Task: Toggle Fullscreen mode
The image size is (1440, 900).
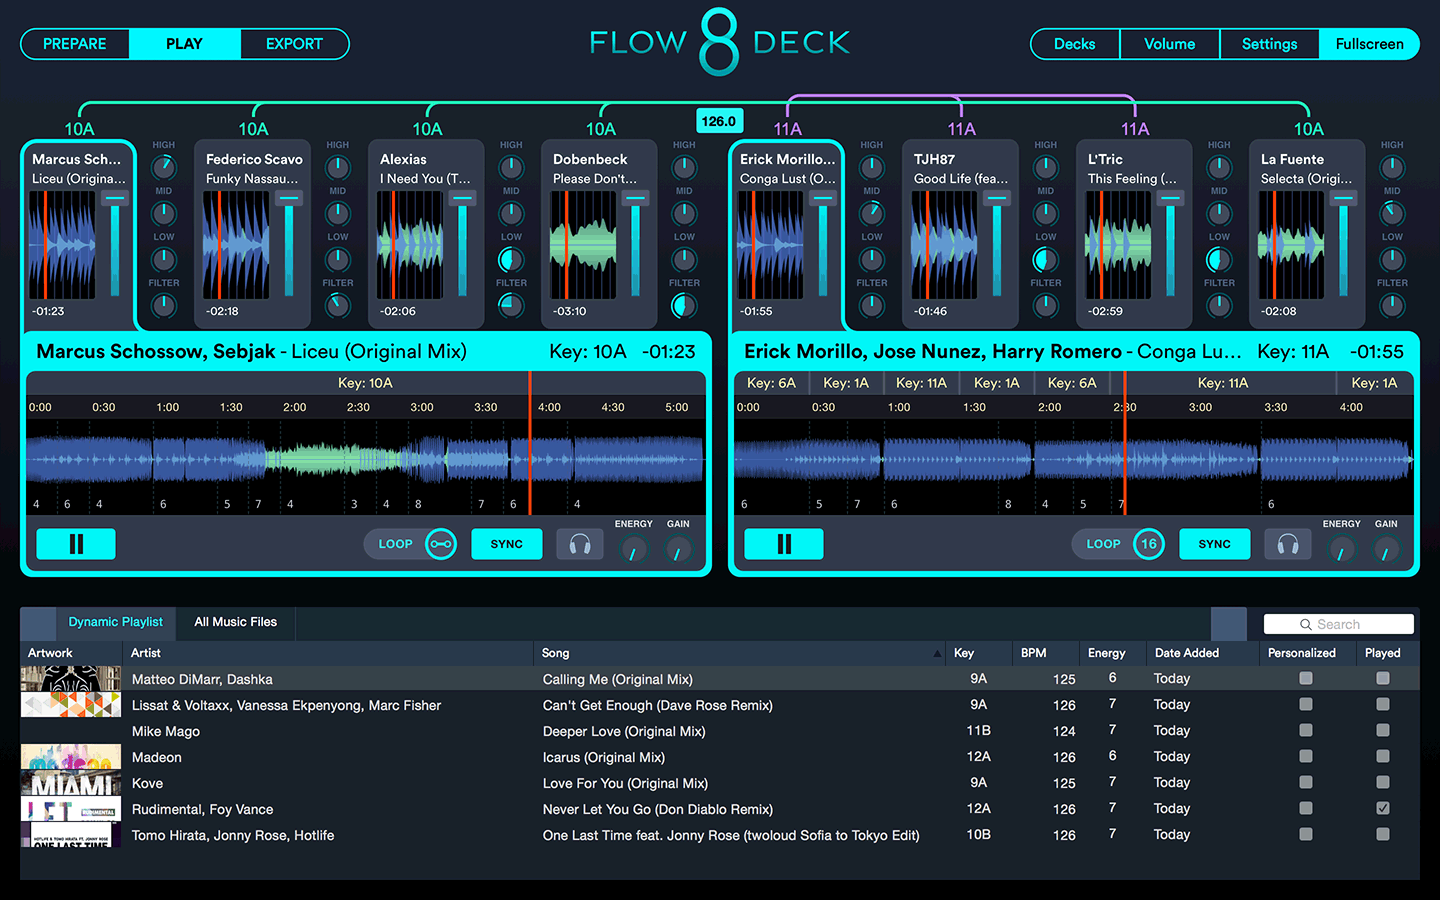Action: click(x=1370, y=44)
